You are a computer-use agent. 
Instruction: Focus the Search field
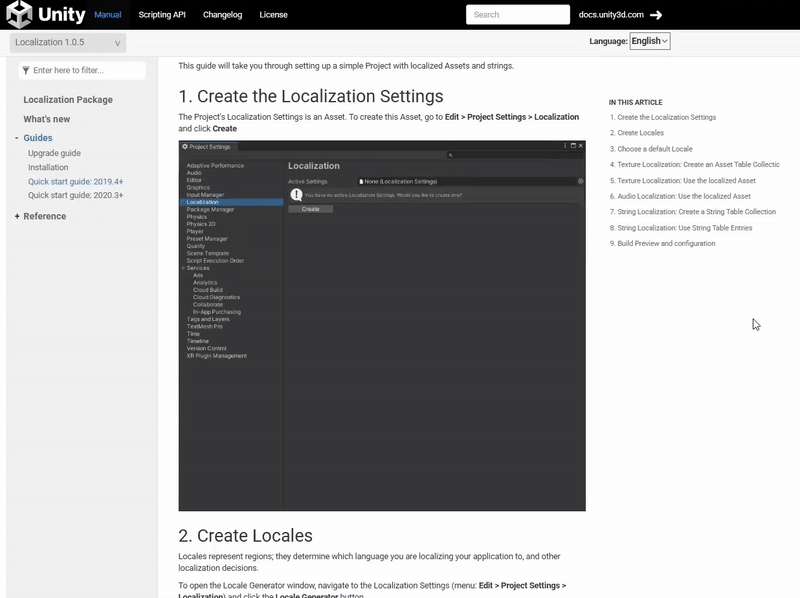[x=518, y=15]
